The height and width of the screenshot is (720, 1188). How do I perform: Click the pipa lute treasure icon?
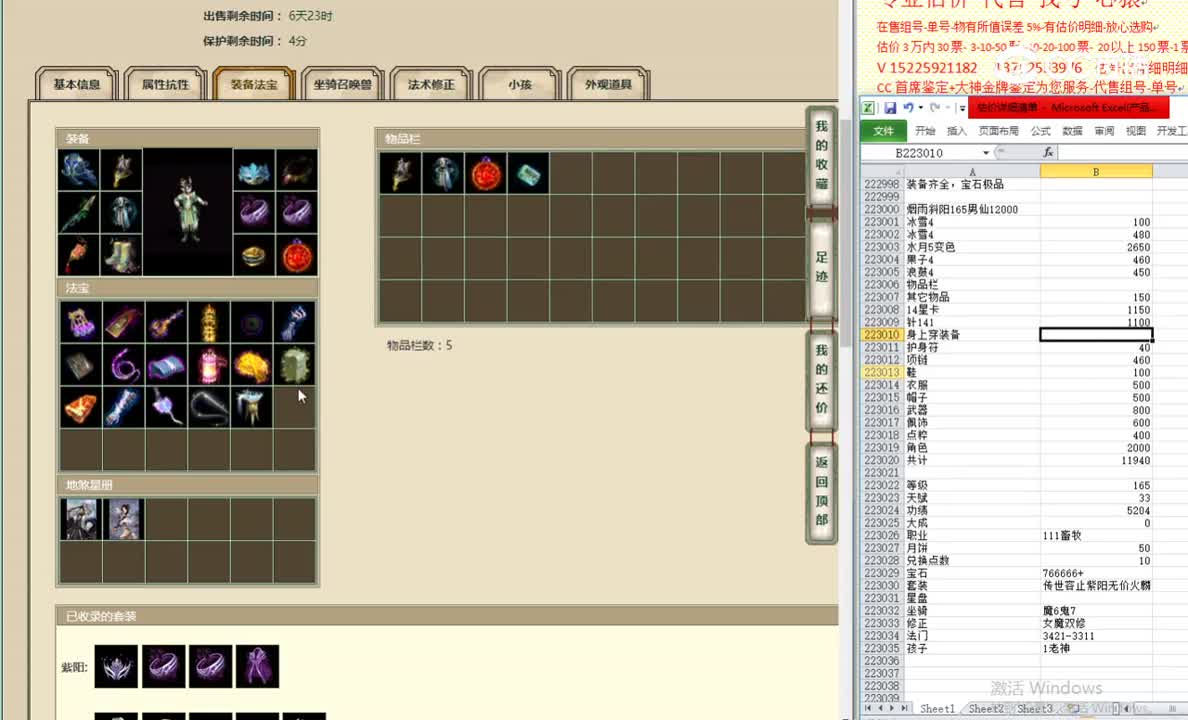(166, 322)
